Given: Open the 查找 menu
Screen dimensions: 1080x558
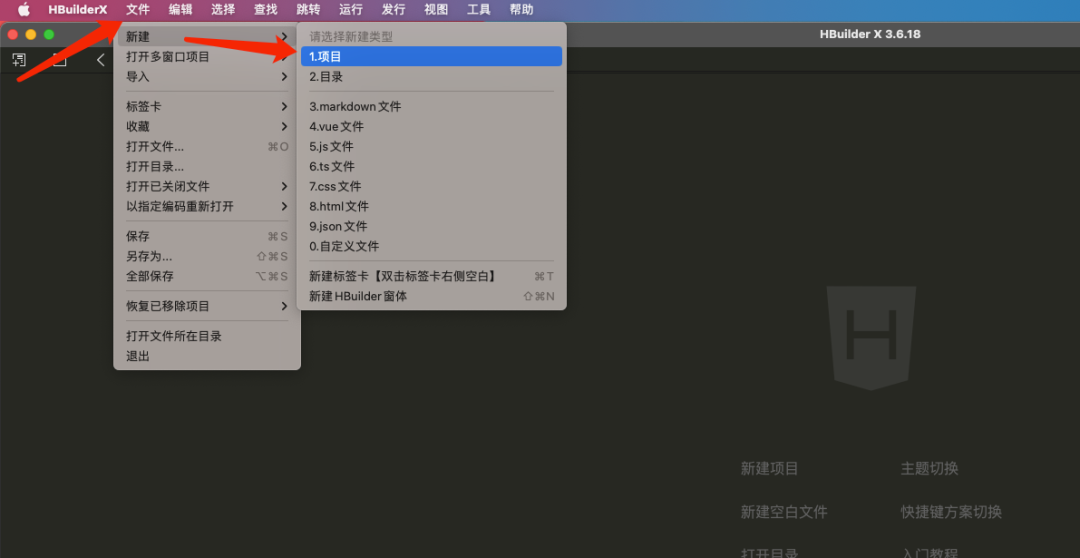Looking at the screenshot, I should pos(266,10).
